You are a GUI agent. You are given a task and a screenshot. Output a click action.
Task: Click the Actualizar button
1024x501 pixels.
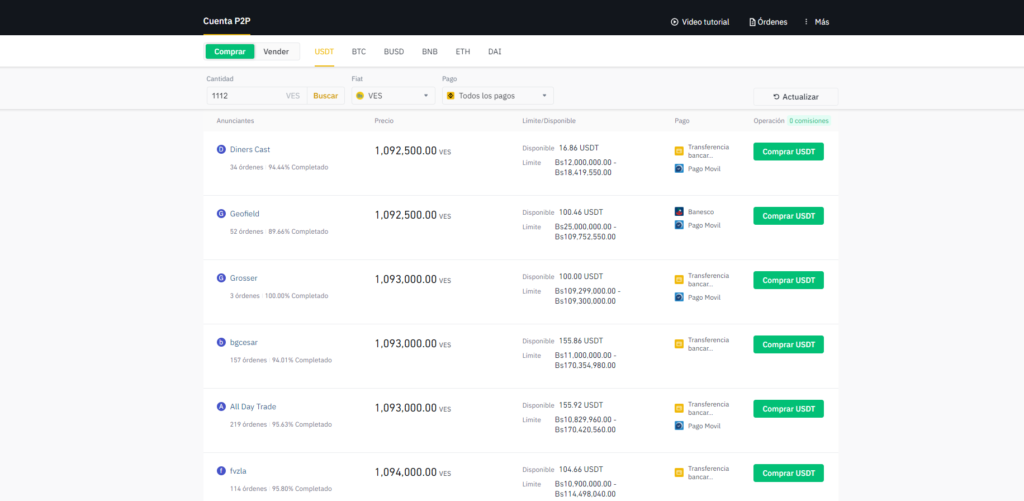tap(795, 97)
